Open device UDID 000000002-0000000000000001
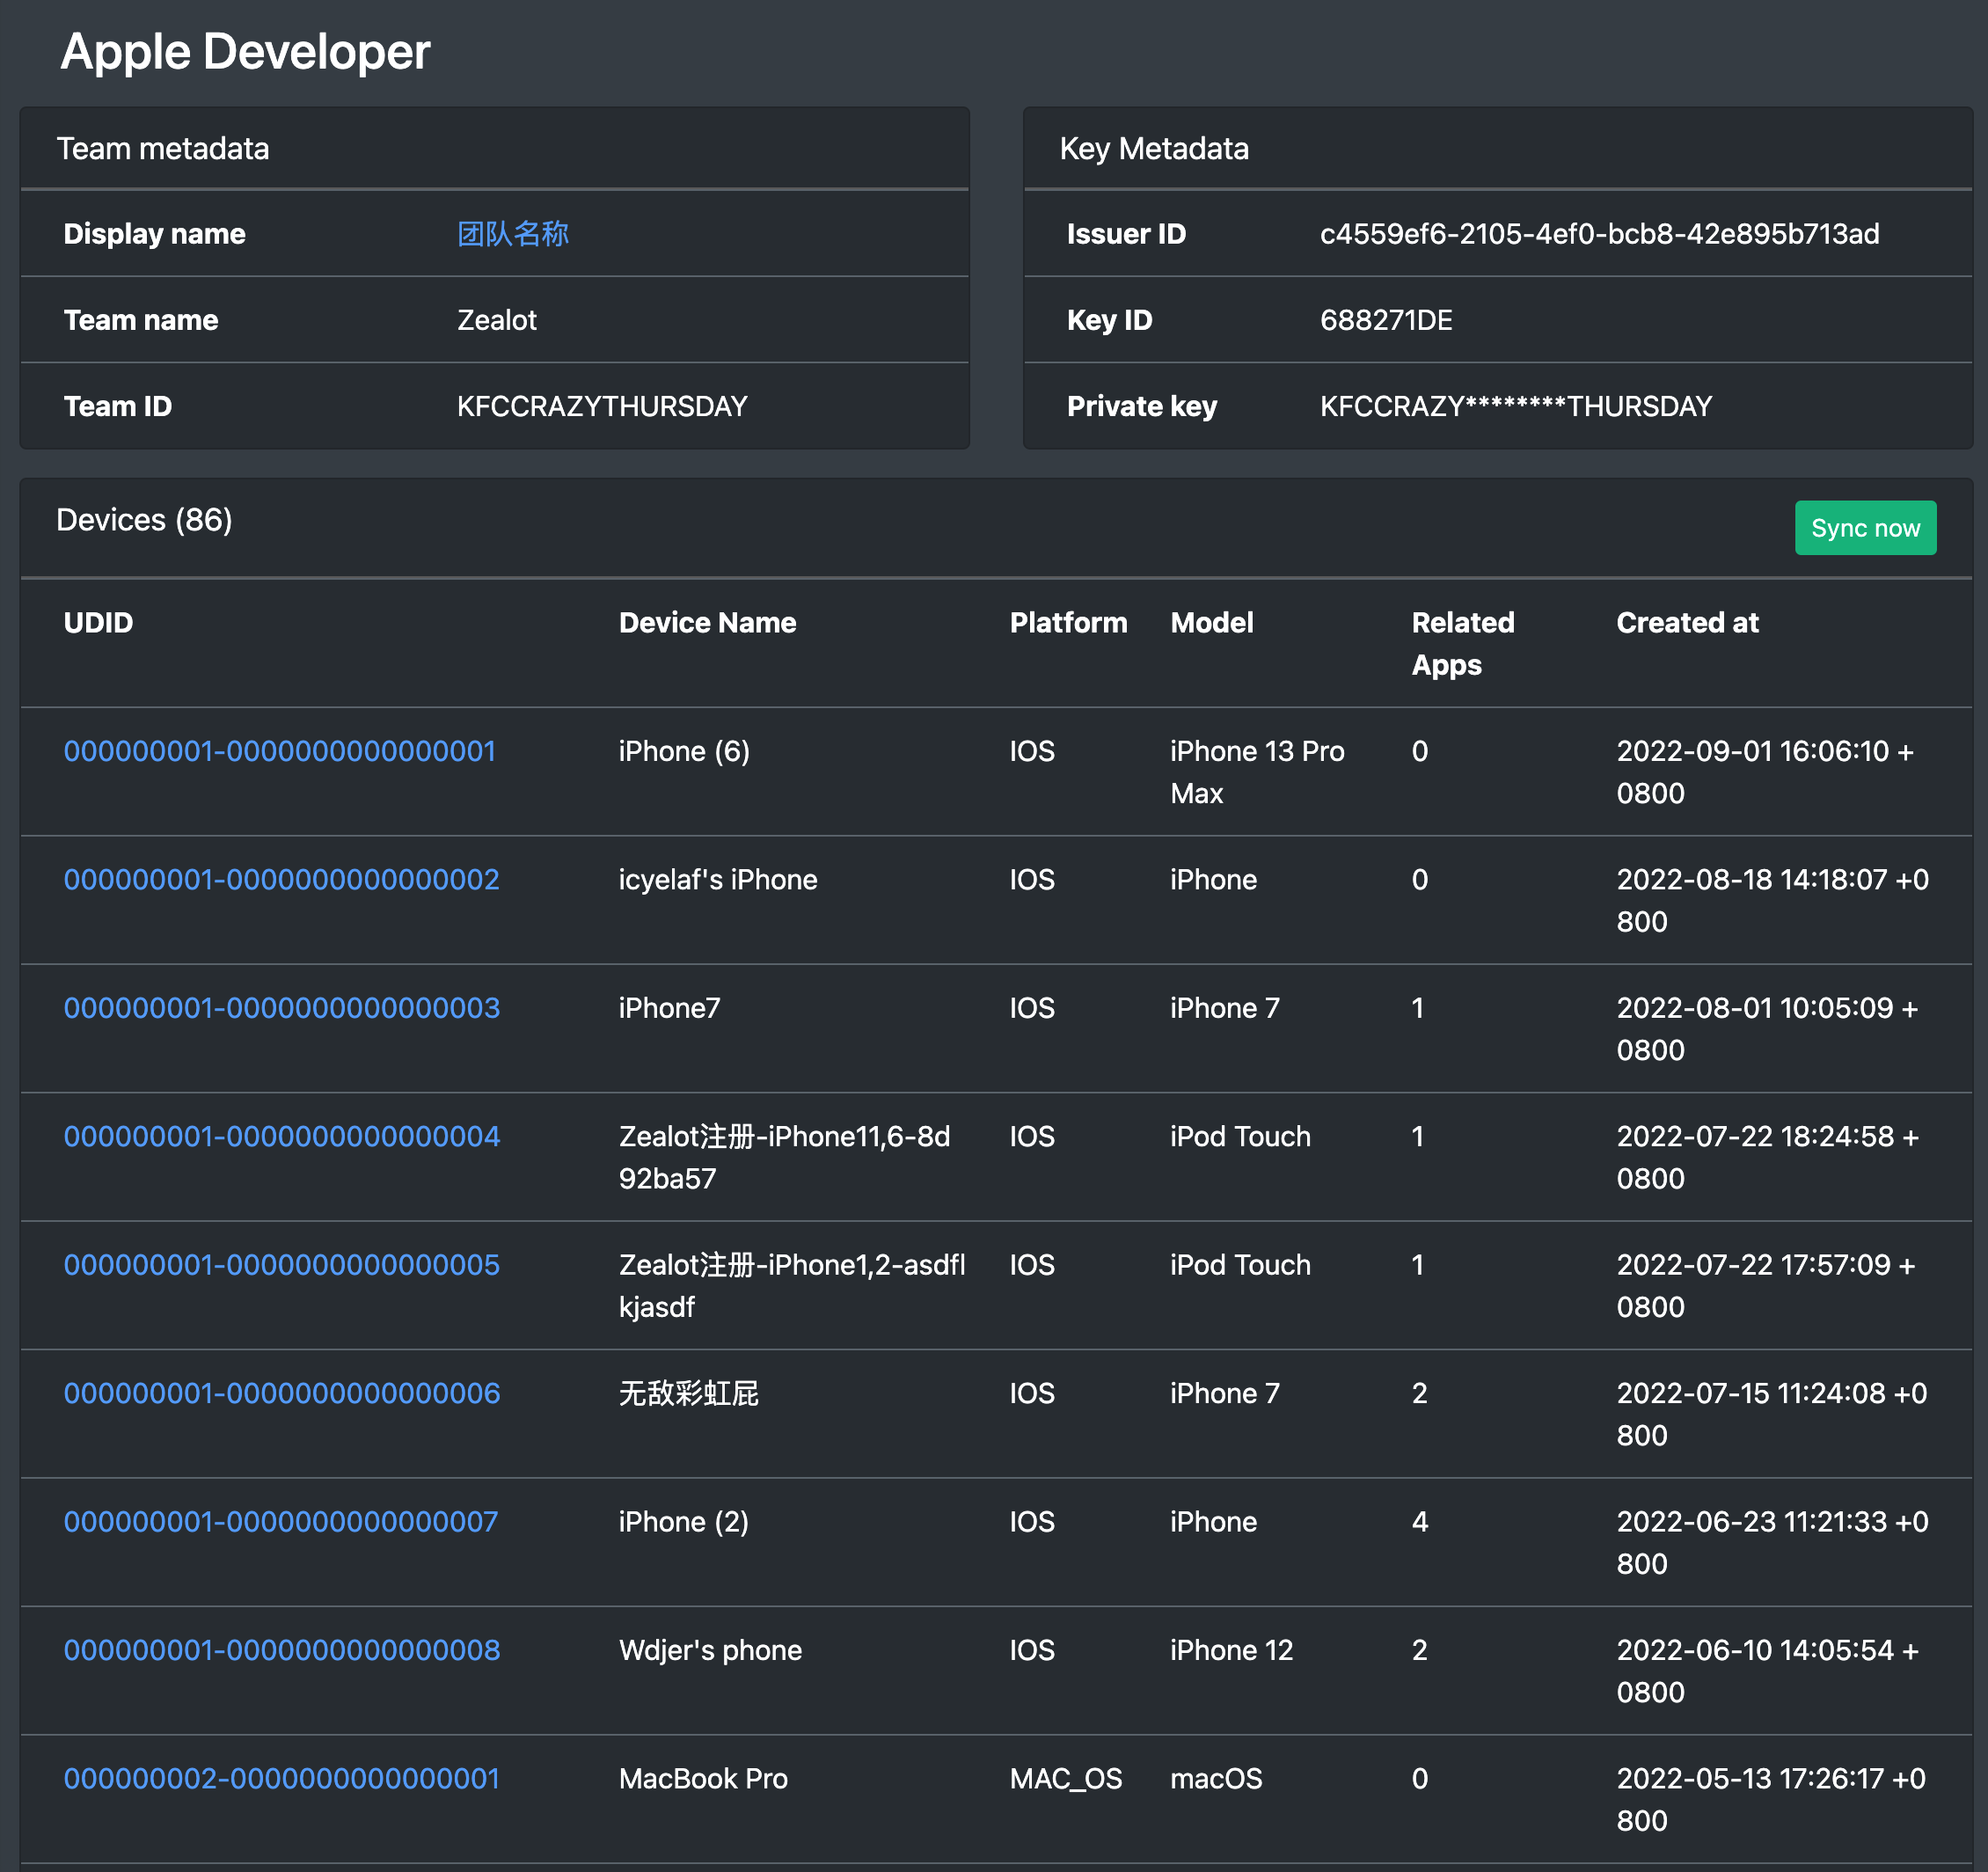 coord(281,1778)
